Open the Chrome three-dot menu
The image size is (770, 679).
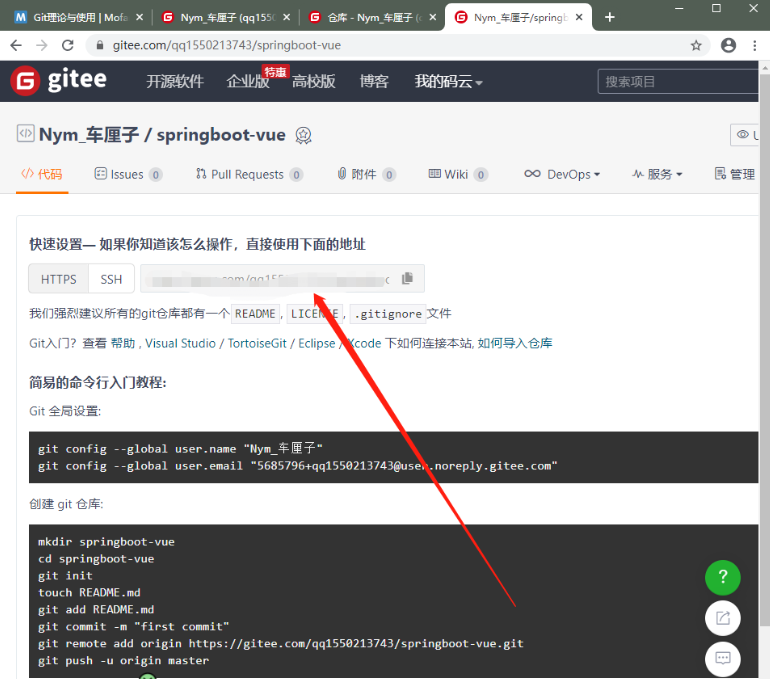click(x=755, y=45)
